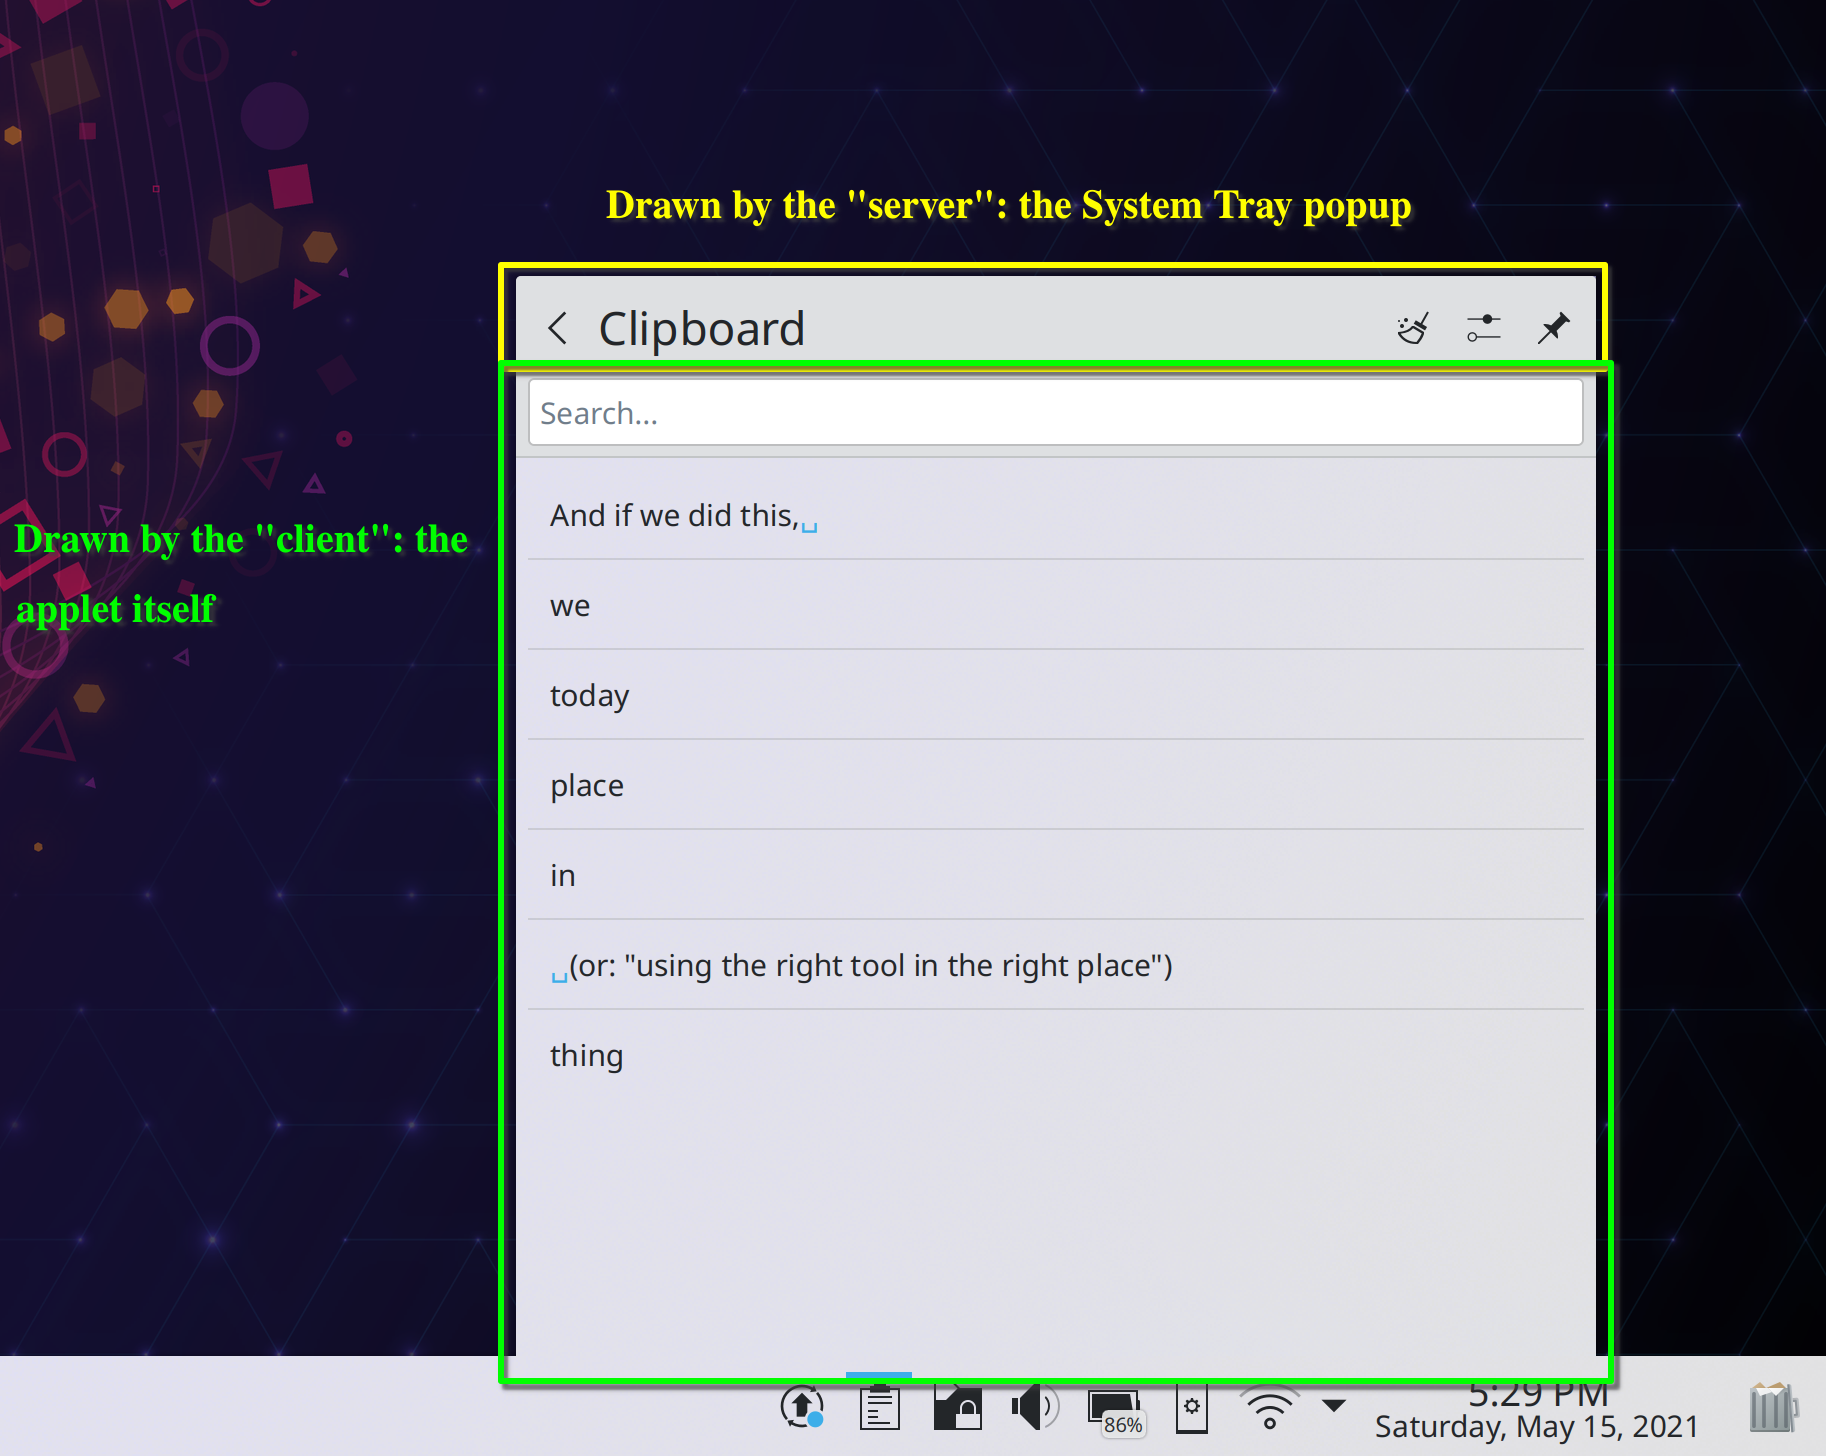The image size is (1826, 1456).
Task: Expand hidden system tray icons arrow
Action: (1334, 1405)
